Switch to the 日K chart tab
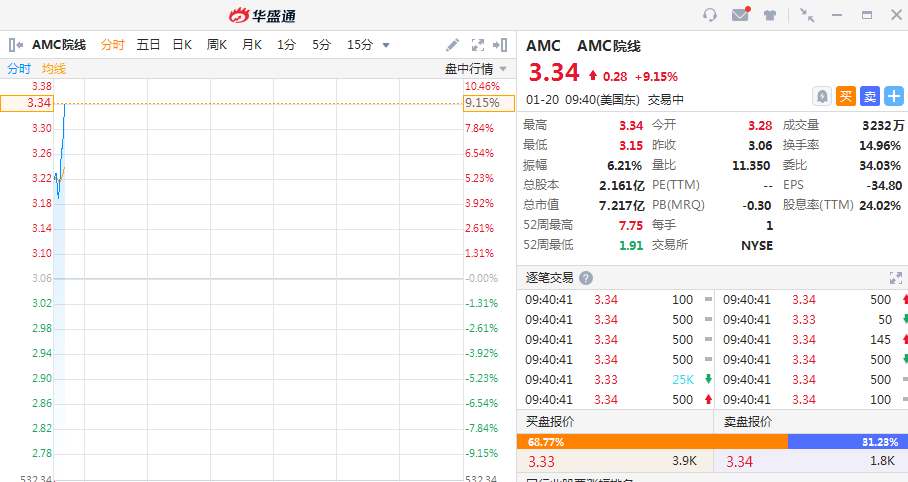 [x=182, y=45]
